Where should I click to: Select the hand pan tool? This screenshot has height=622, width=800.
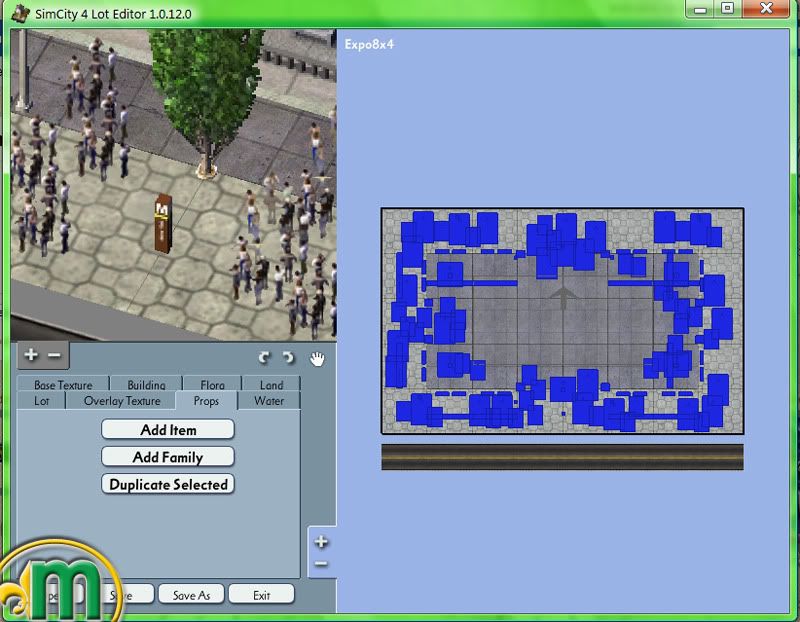(x=317, y=359)
